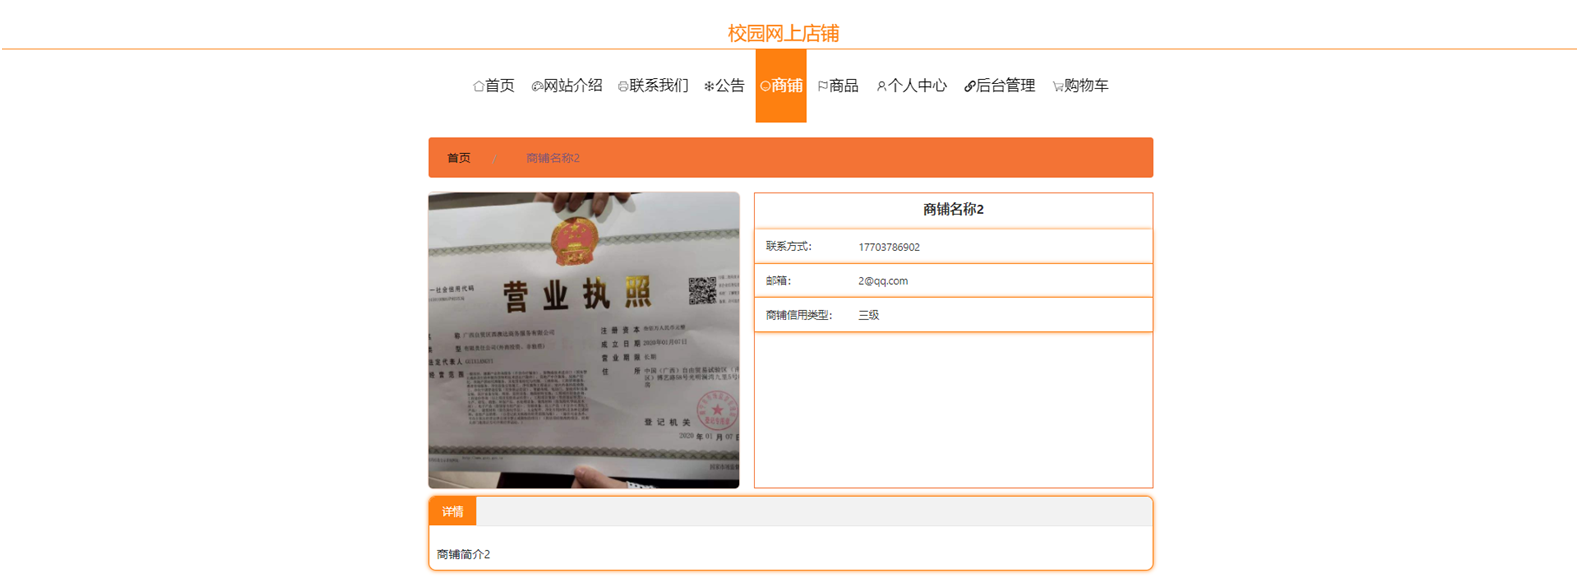Click the credit type value 三级
This screenshot has width=1577, height=588.
pyautogui.click(x=869, y=315)
